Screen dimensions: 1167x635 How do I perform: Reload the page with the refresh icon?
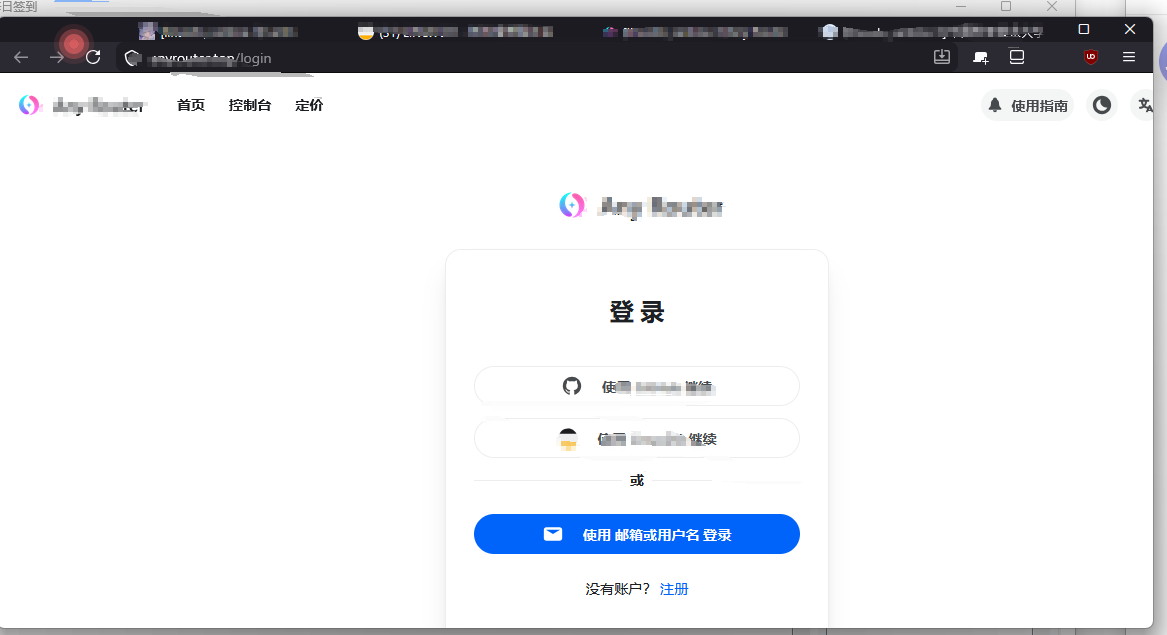pos(93,57)
